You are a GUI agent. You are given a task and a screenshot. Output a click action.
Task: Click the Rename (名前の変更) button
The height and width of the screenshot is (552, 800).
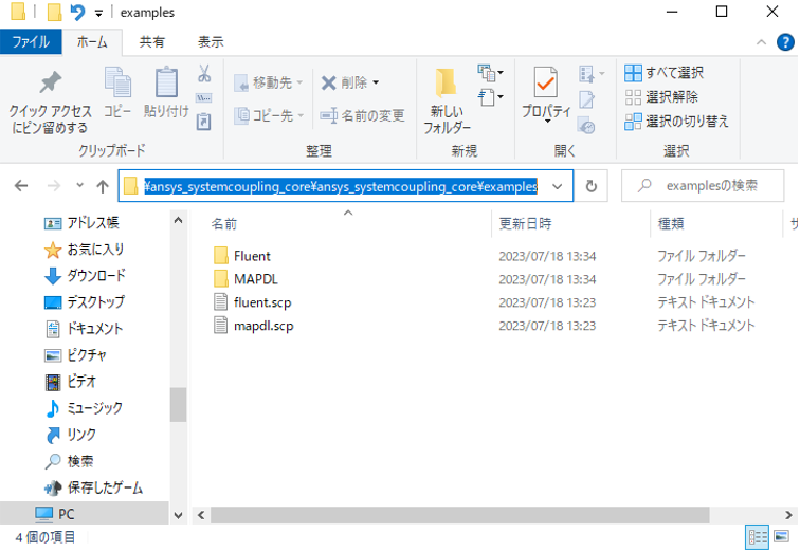[x=362, y=116]
